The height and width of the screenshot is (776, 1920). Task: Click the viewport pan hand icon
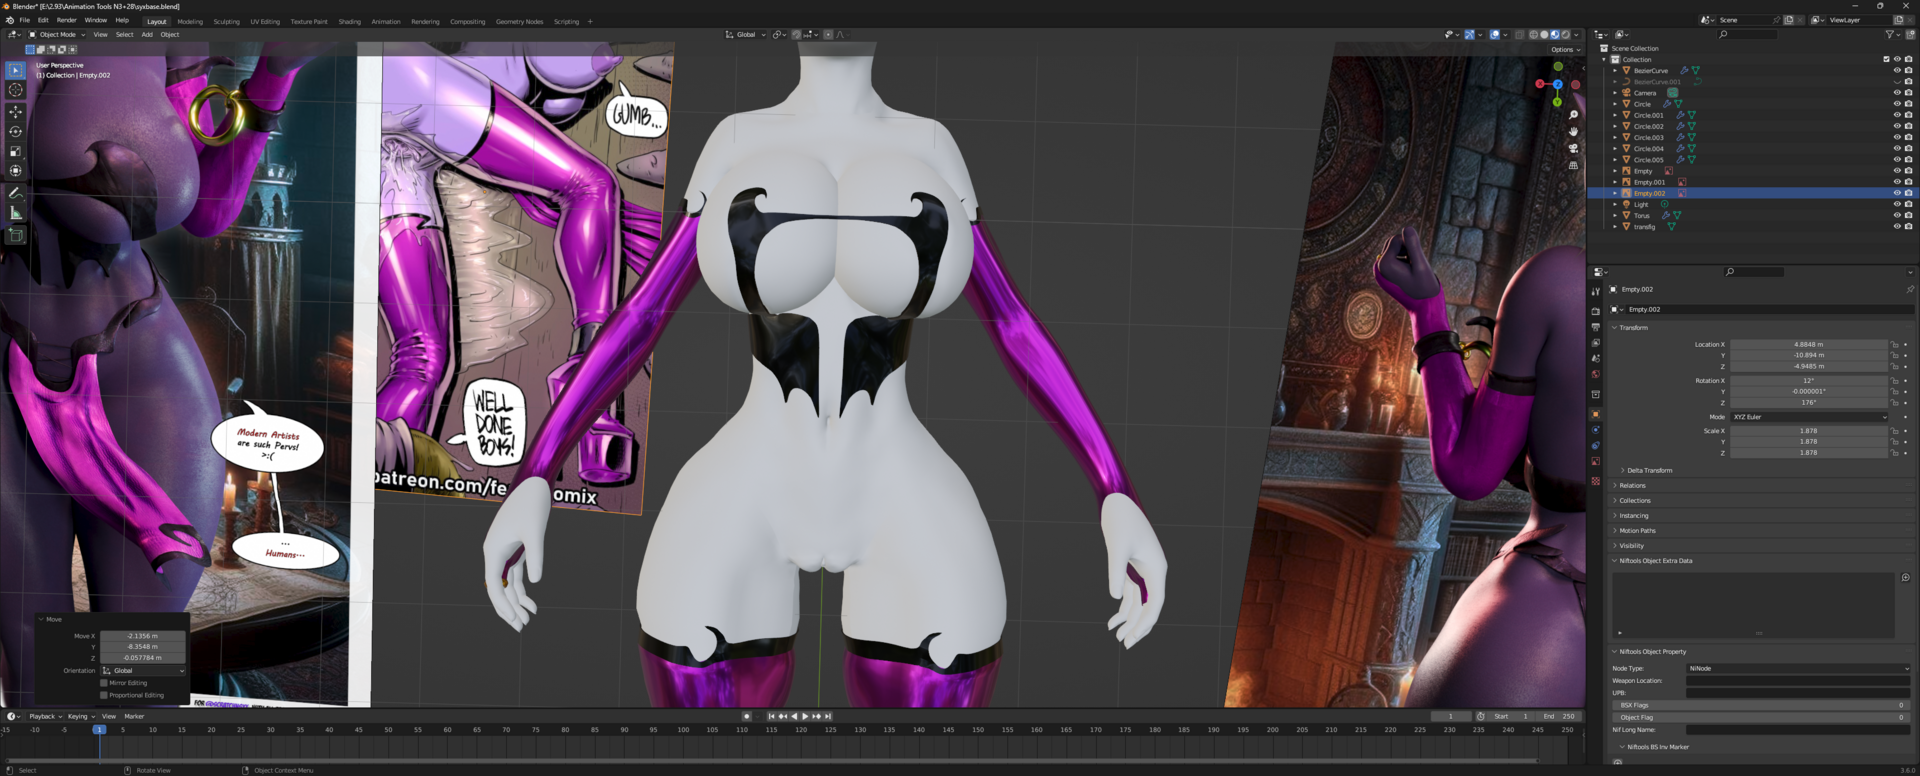pyautogui.click(x=1573, y=132)
